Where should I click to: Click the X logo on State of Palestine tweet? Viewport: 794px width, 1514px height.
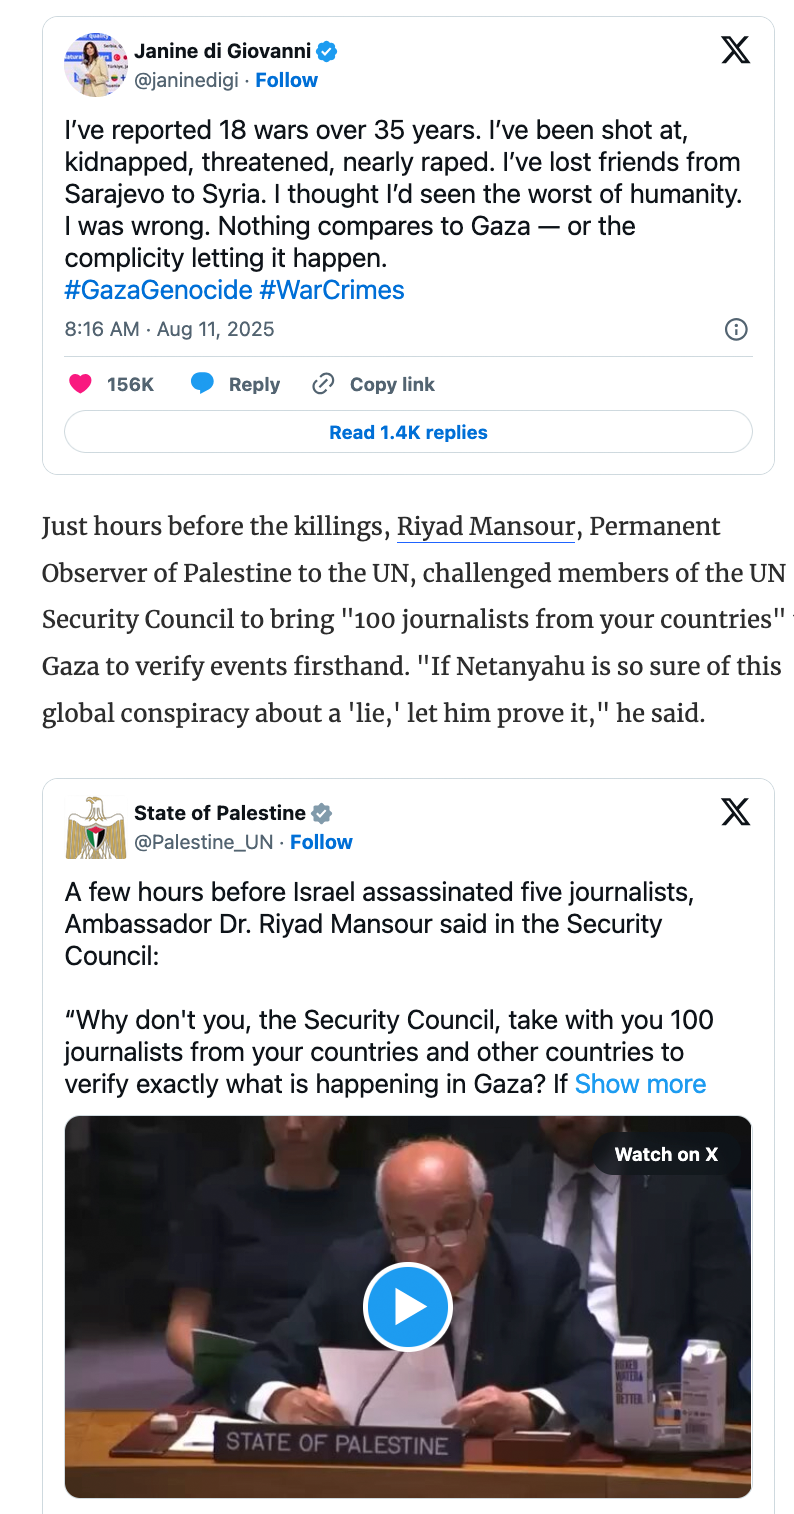click(x=735, y=812)
